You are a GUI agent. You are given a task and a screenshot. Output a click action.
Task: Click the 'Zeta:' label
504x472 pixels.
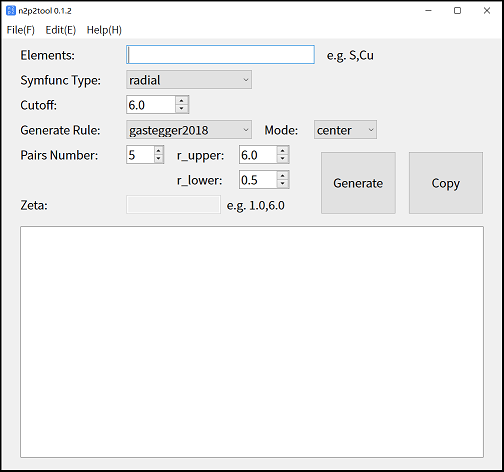[34, 205]
